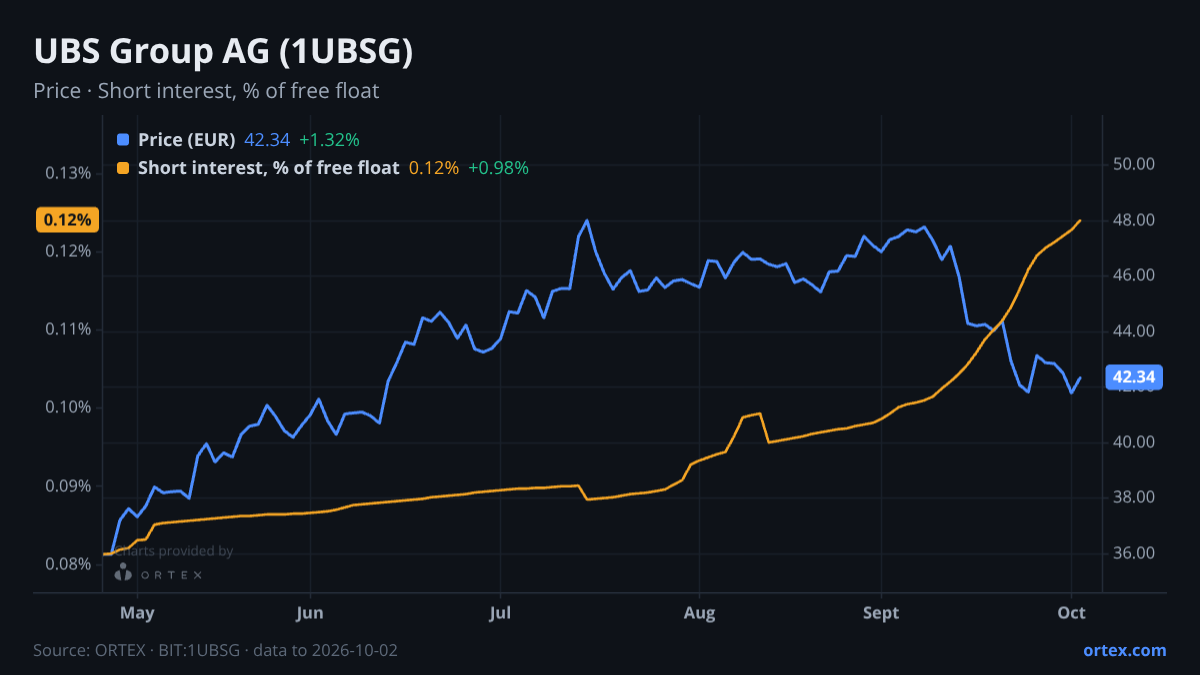Click the 36.00 right axis label
The image size is (1200, 675).
pyautogui.click(x=1134, y=553)
